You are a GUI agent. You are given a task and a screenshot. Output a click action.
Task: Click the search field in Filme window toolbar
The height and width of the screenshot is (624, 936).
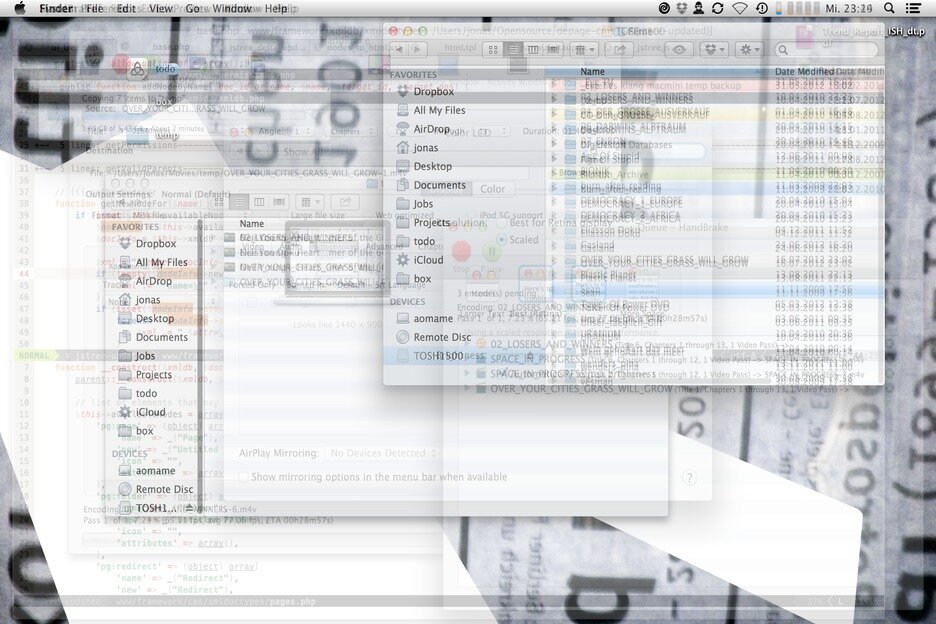pyautogui.click(x=827, y=50)
